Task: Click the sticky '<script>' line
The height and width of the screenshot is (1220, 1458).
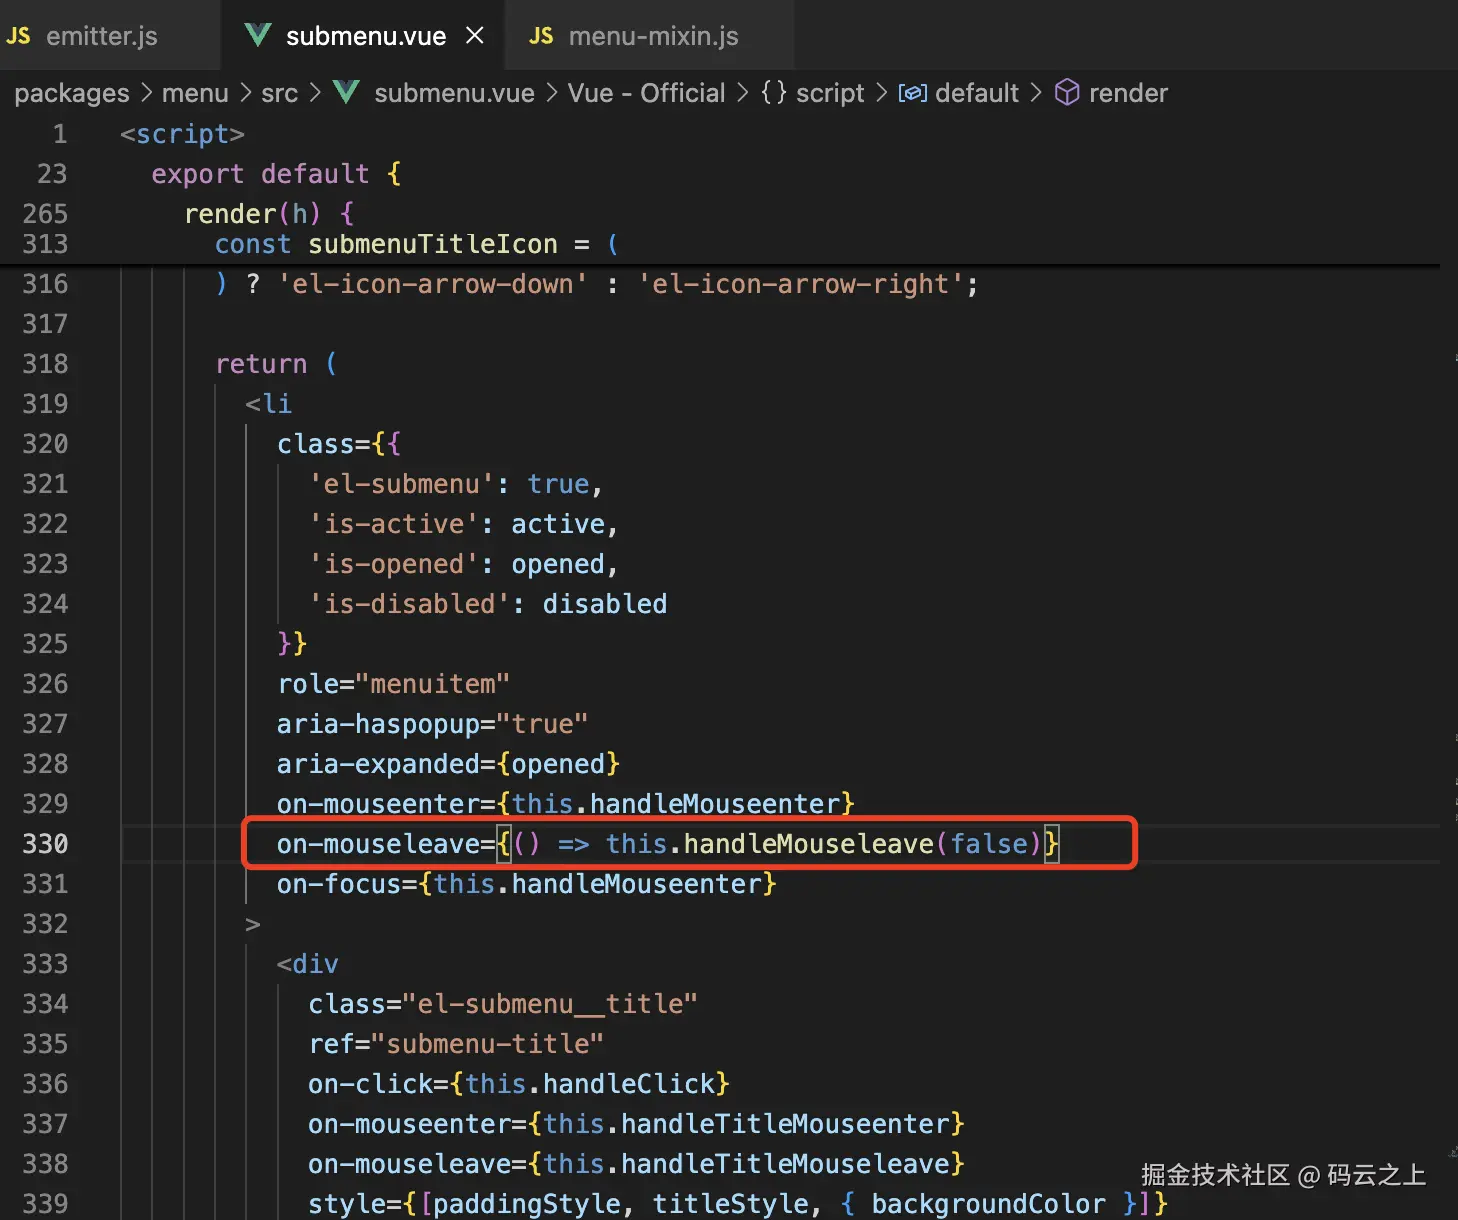Action: point(182,134)
